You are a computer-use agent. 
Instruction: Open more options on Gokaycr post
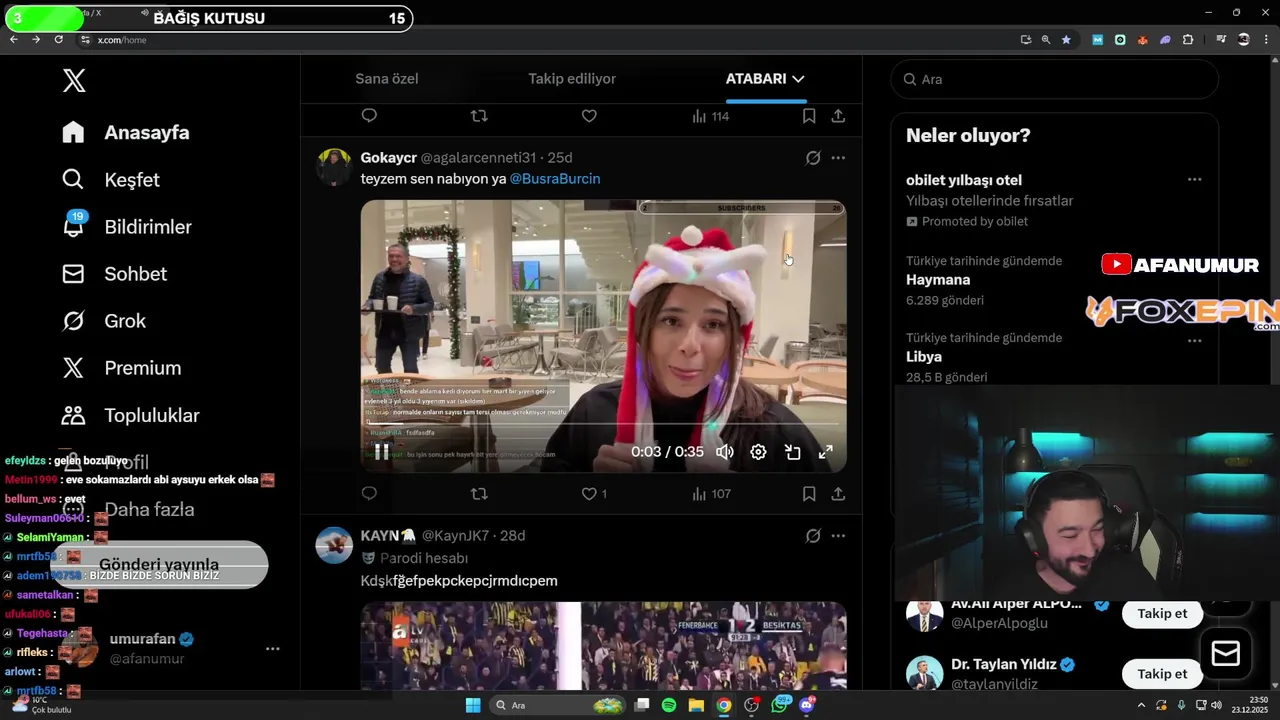click(838, 158)
